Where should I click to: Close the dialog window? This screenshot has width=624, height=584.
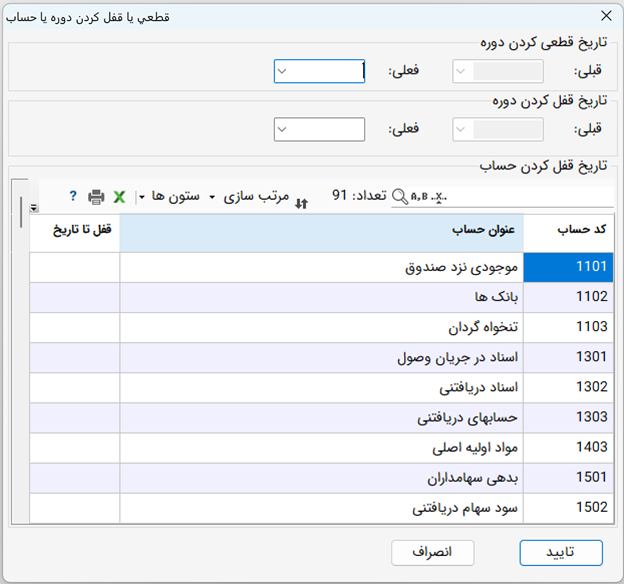[x=606, y=16]
